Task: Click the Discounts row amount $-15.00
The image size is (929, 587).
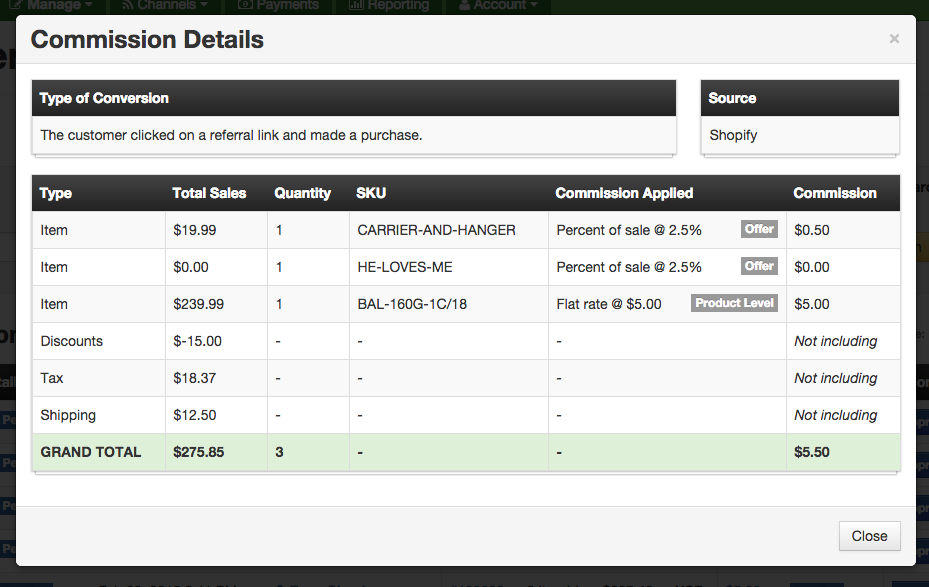Action: click(198, 341)
